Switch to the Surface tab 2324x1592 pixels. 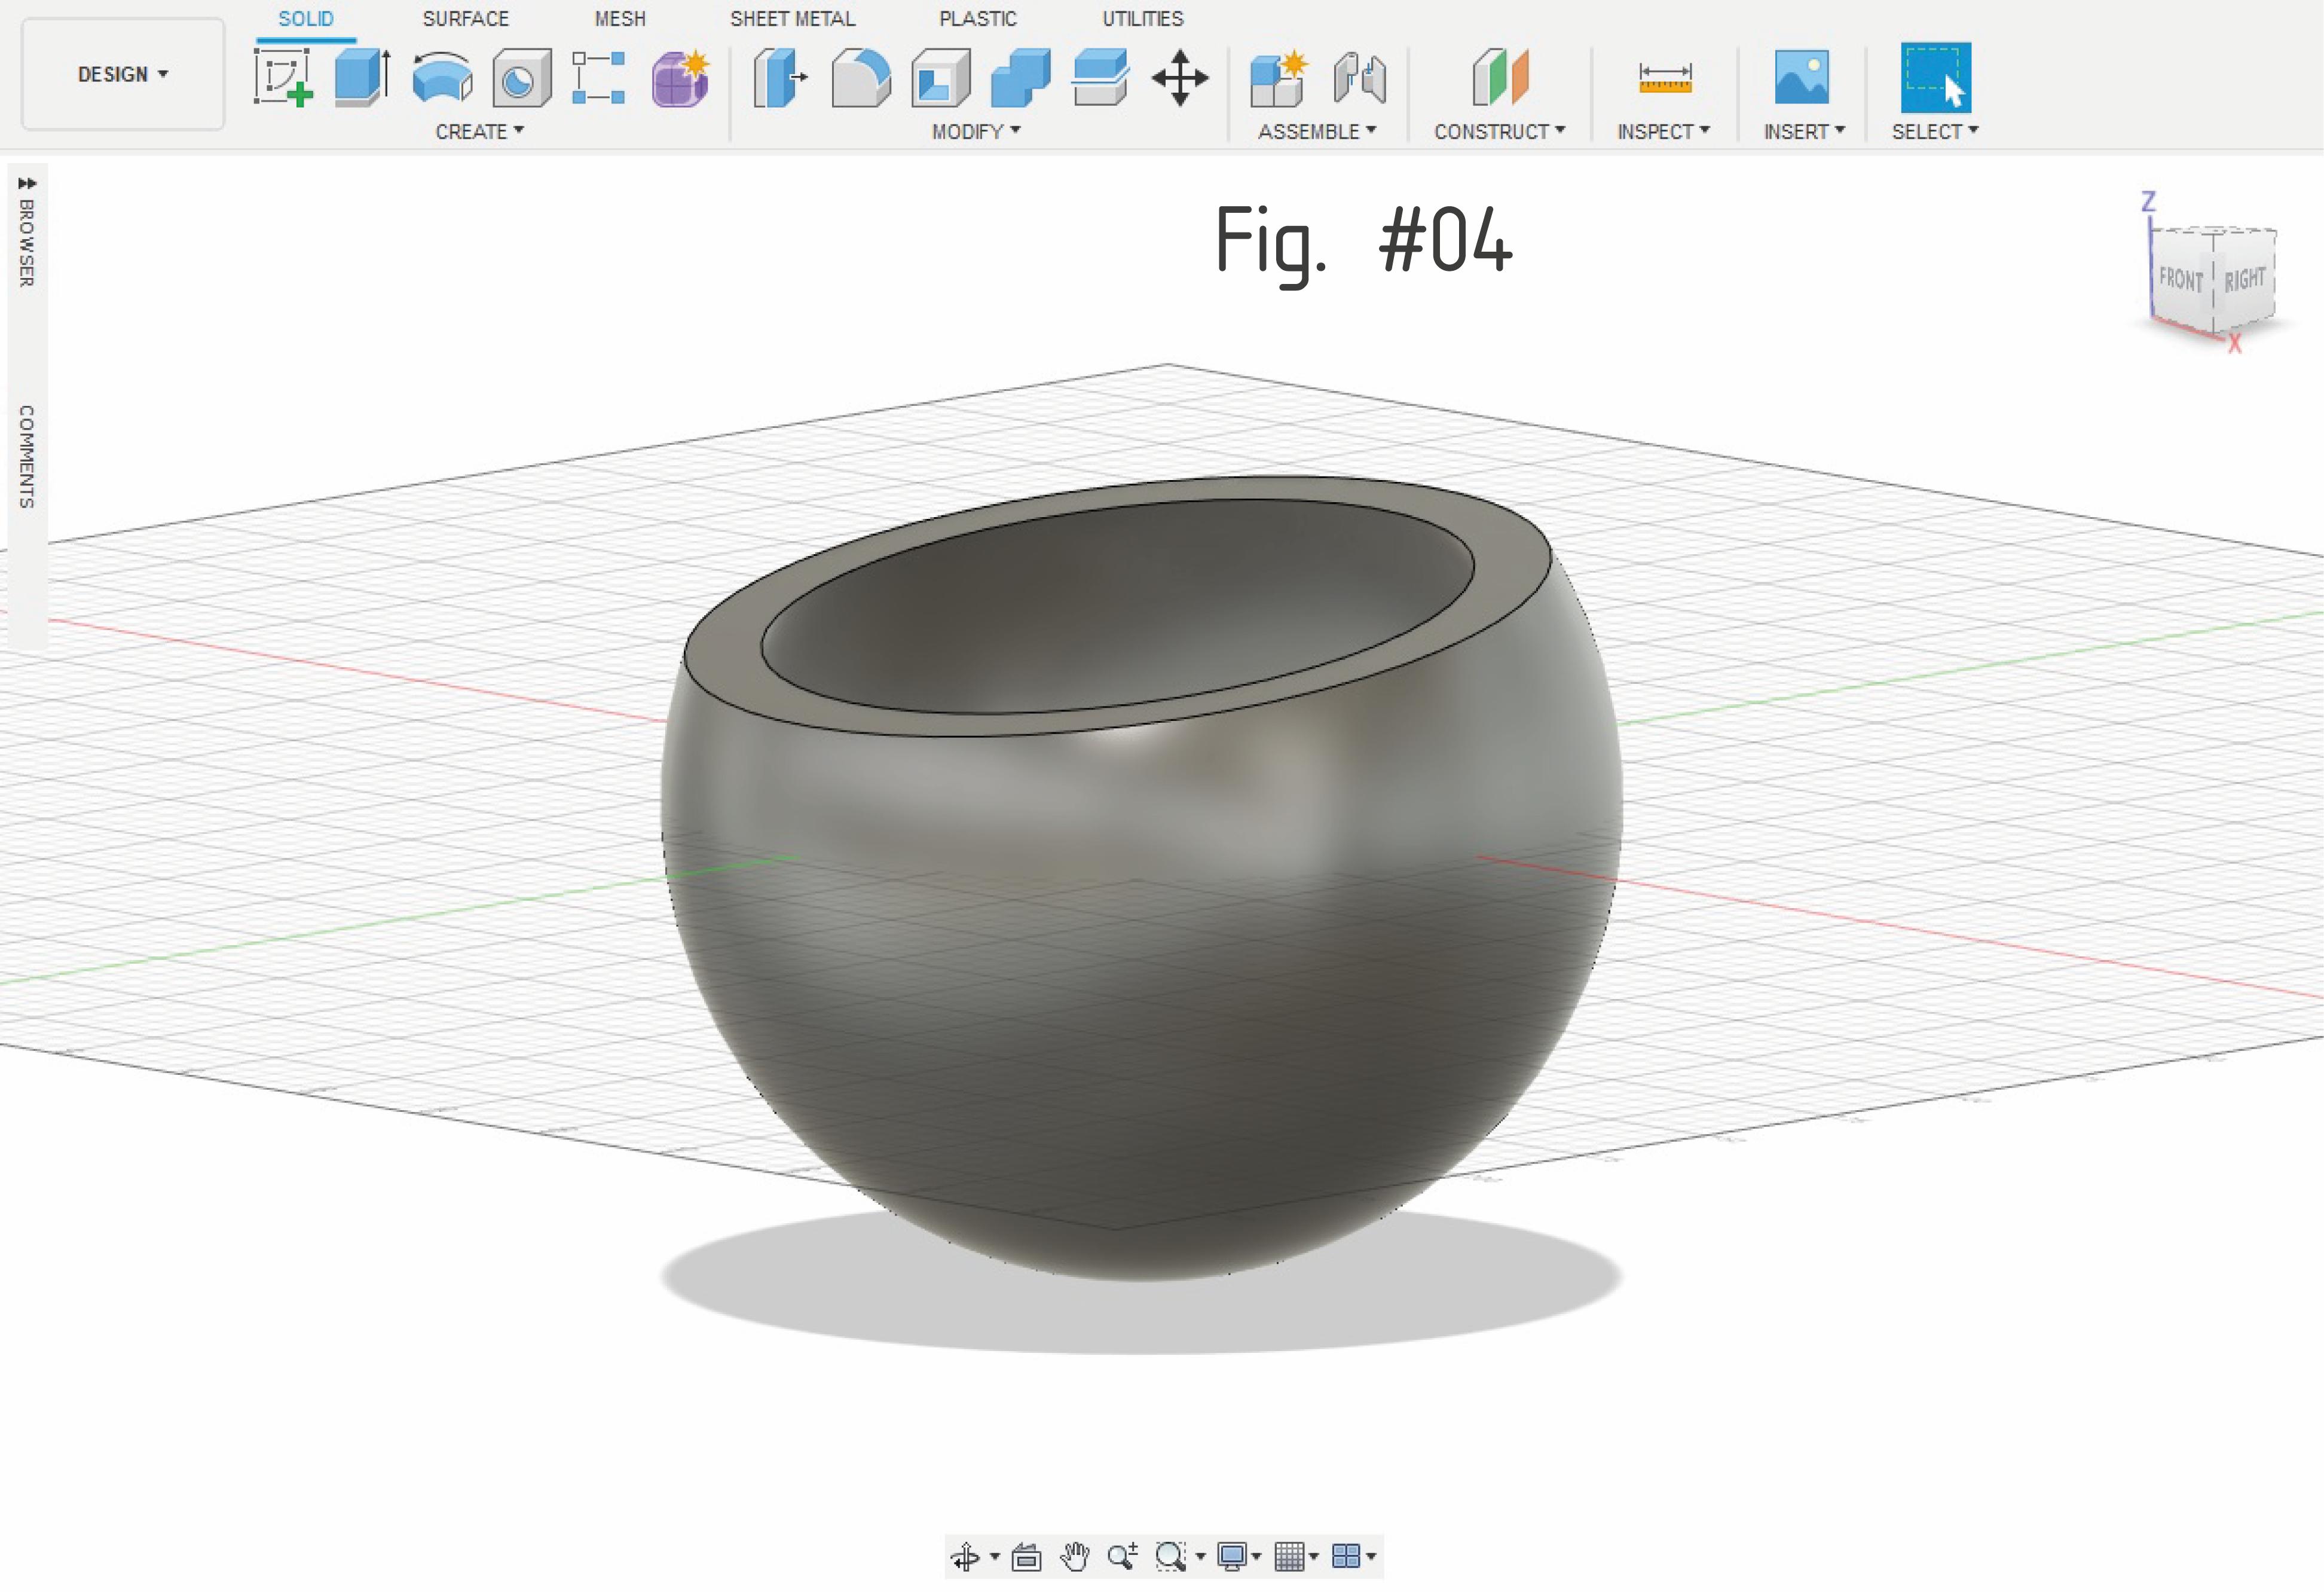click(466, 18)
